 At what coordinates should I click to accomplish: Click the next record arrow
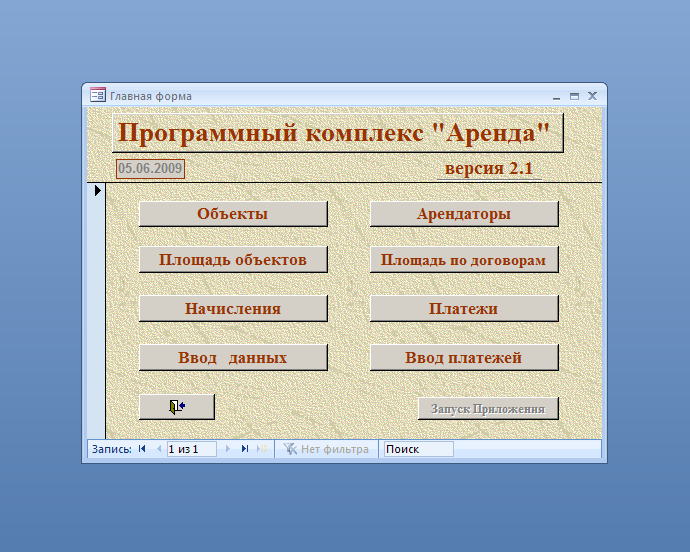pos(228,449)
